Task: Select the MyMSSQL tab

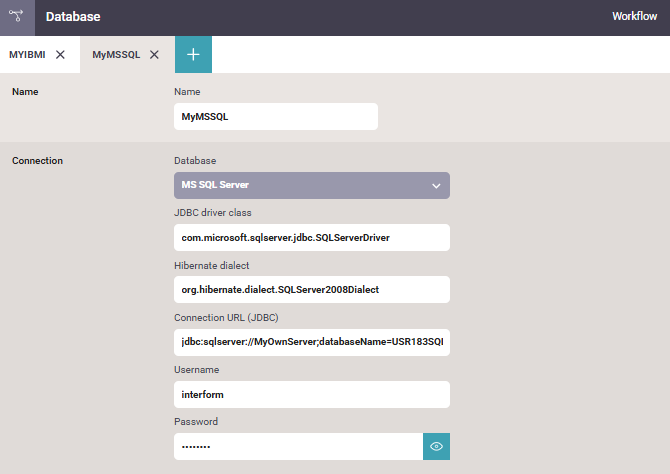Action: point(115,55)
